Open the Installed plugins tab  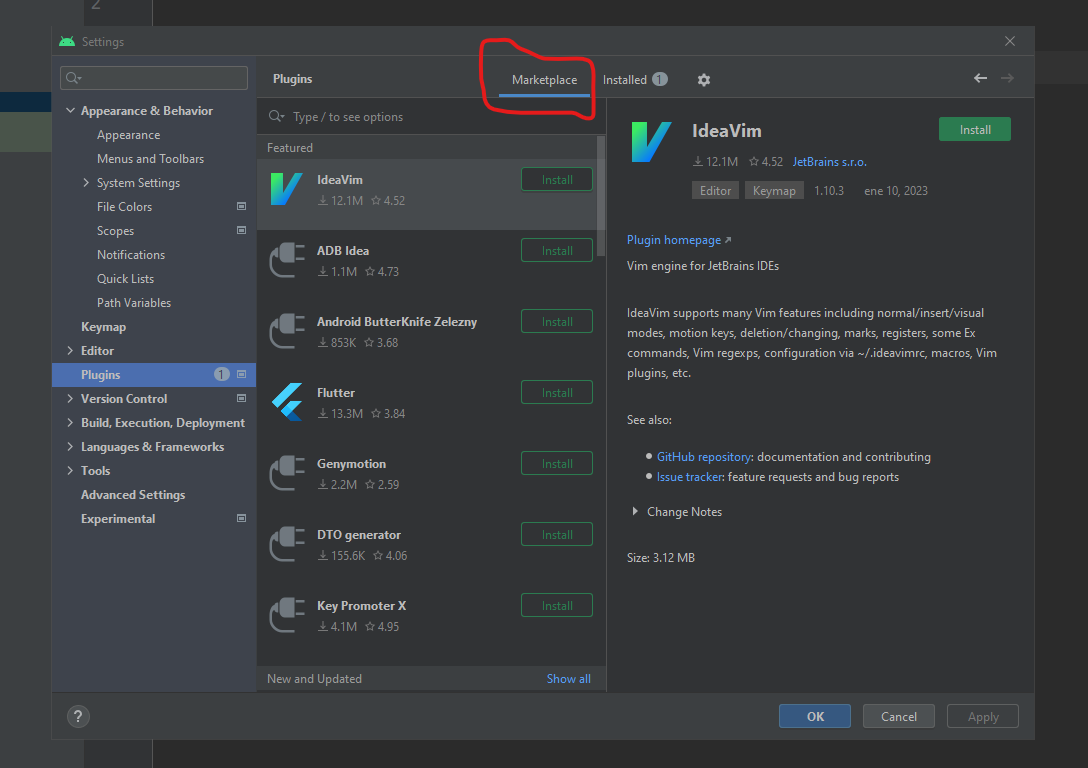[625, 80]
